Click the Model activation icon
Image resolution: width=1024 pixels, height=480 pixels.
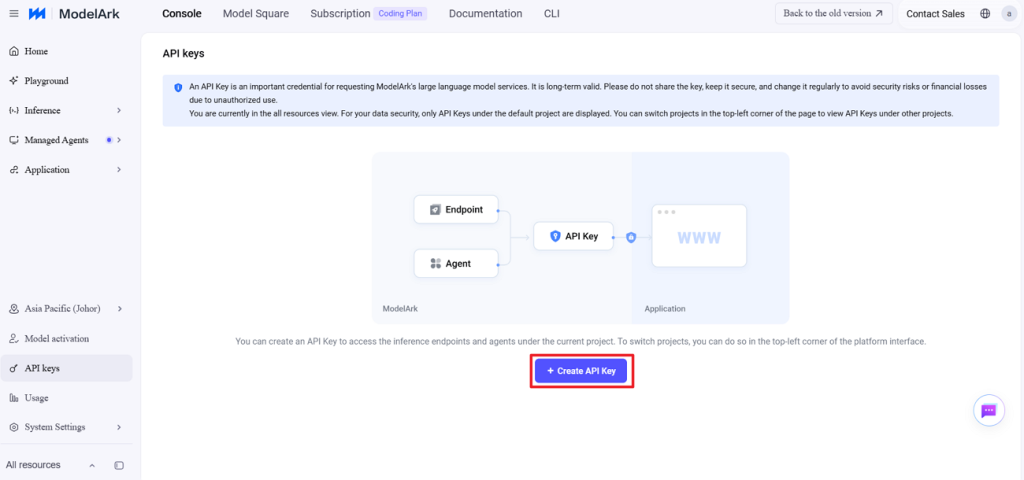(x=14, y=339)
